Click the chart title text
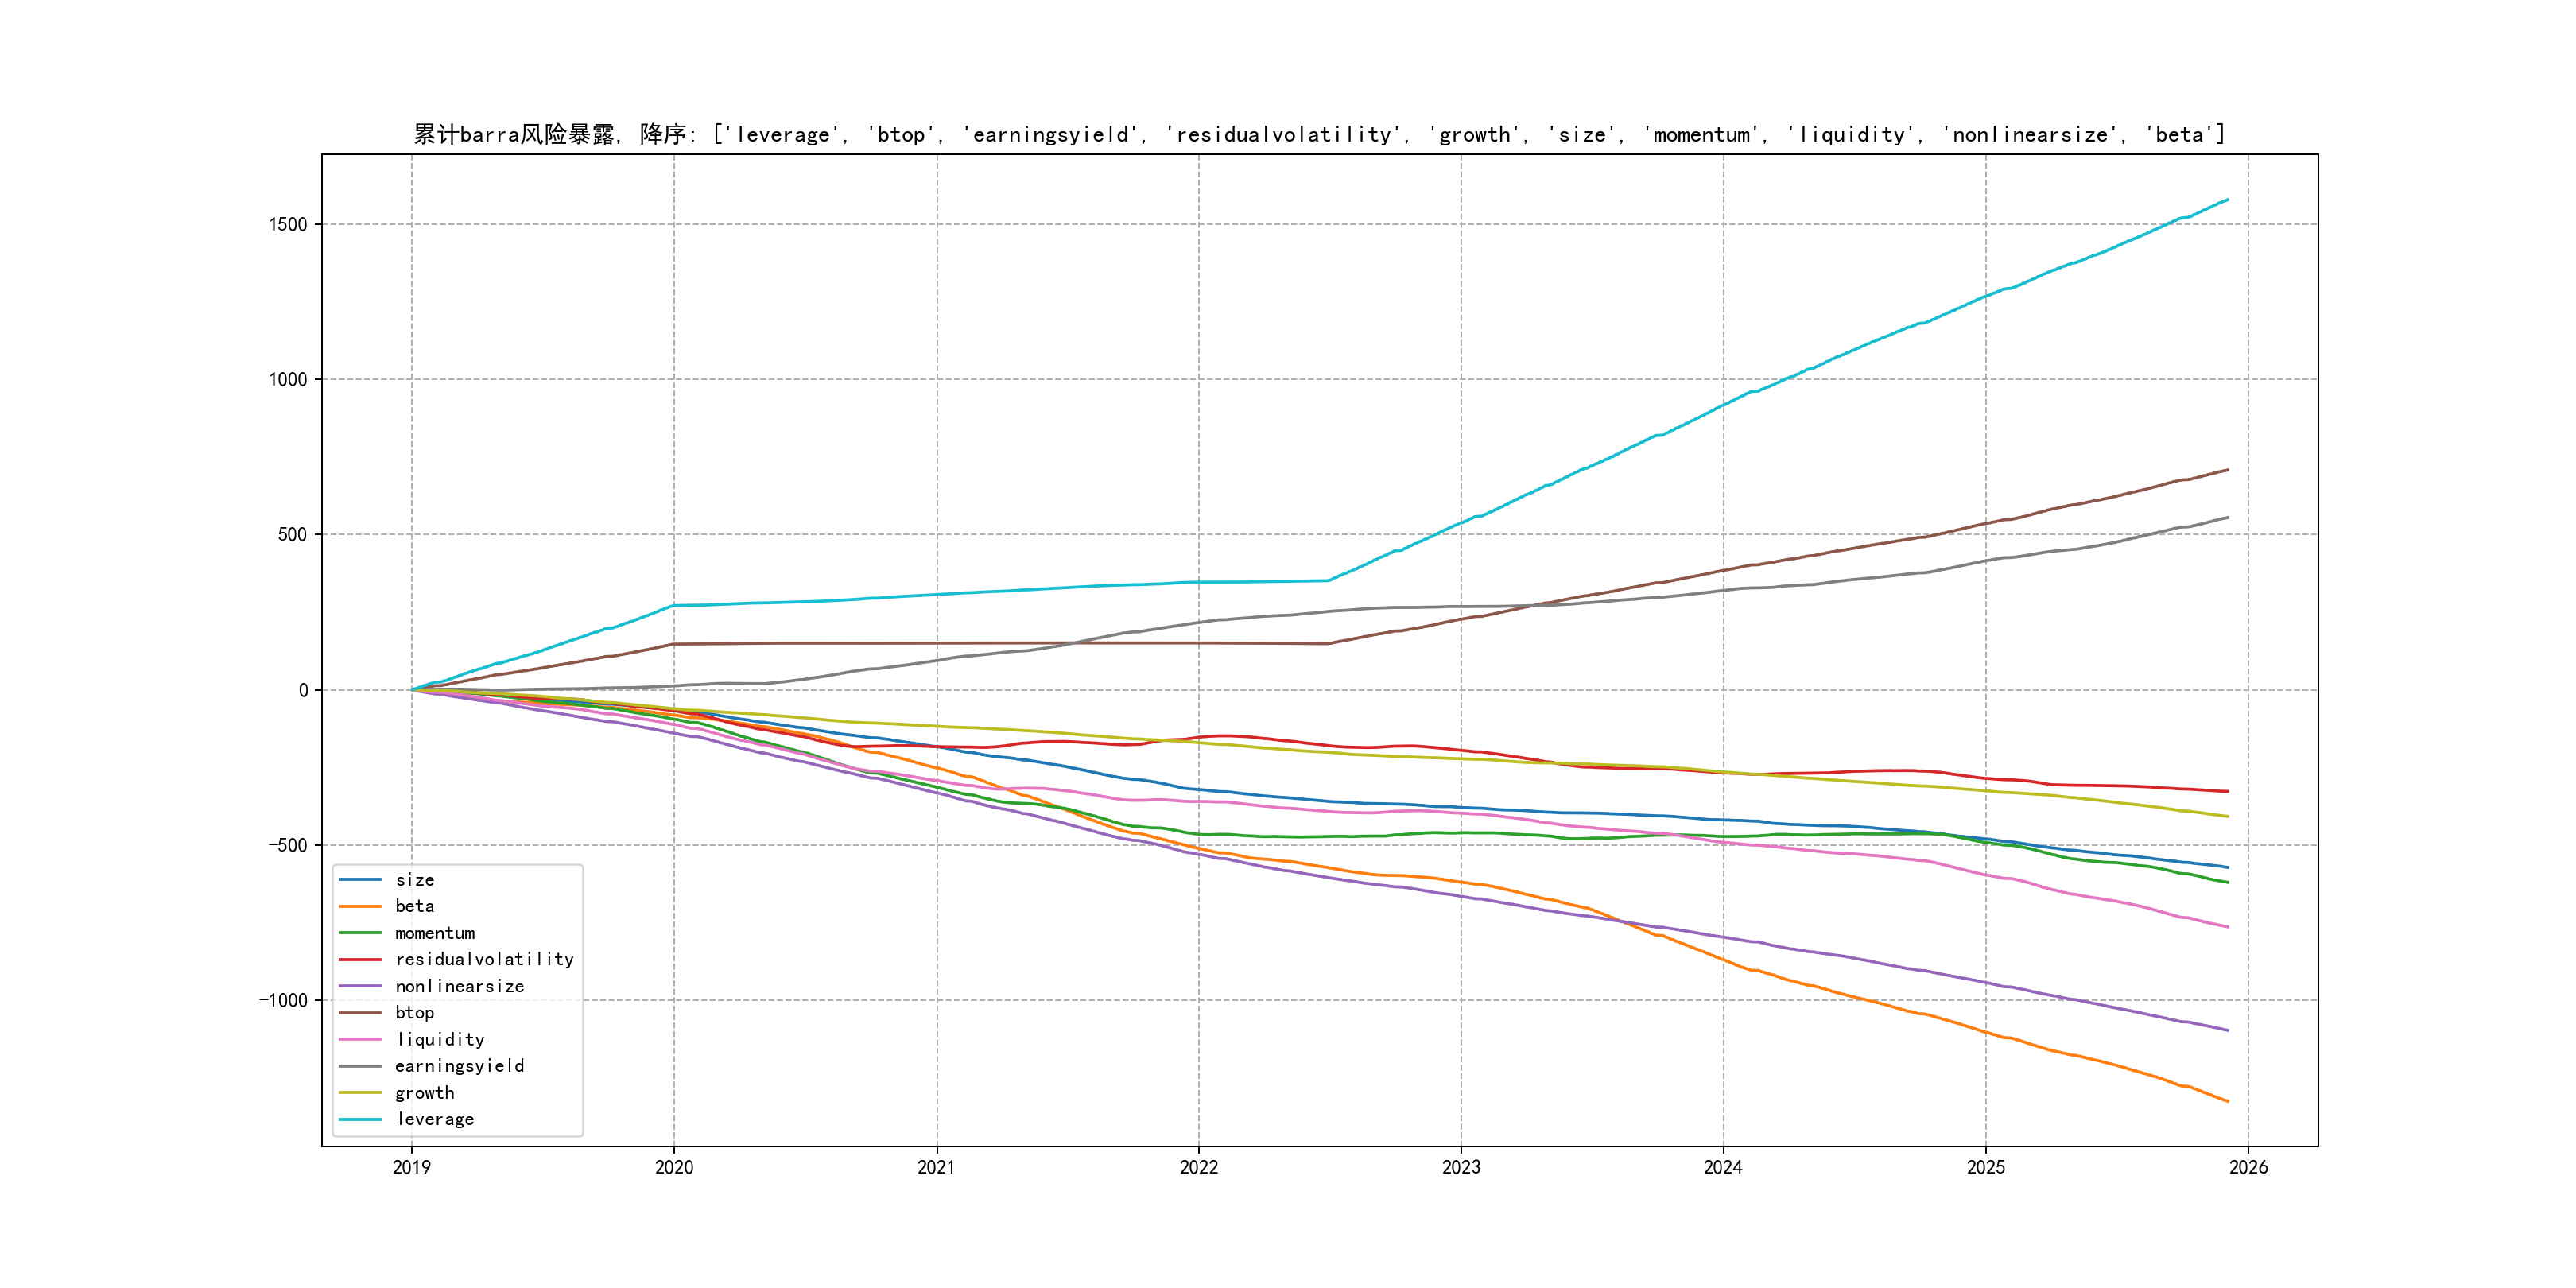The image size is (2576, 1288). [1319, 134]
